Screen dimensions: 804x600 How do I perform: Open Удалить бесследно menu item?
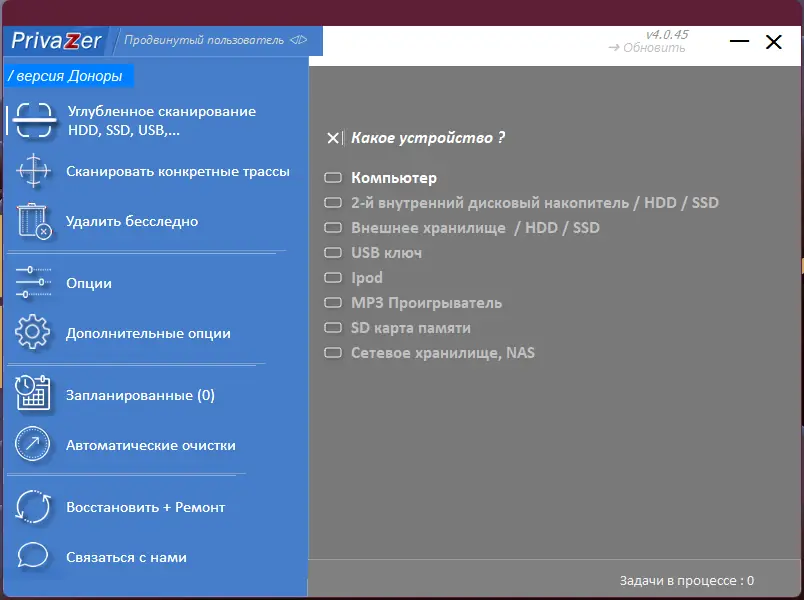pos(132,222)
